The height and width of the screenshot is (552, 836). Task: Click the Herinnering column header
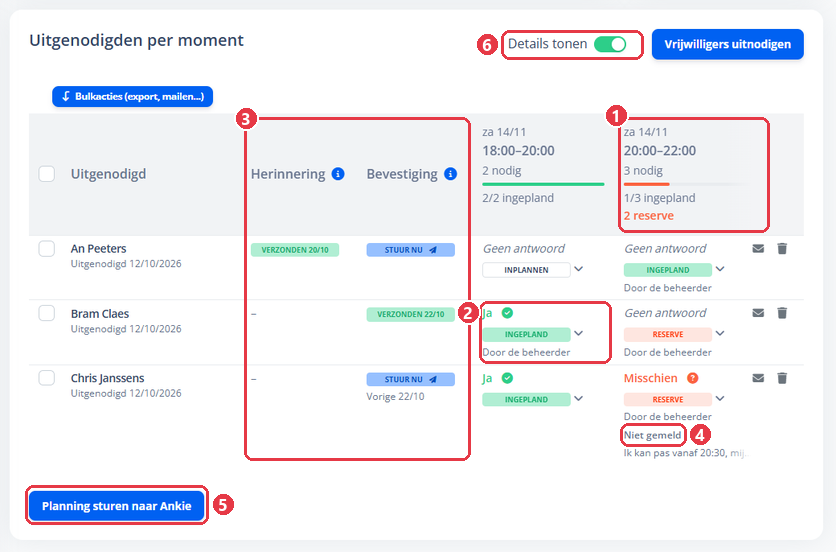tap(288, 174)
